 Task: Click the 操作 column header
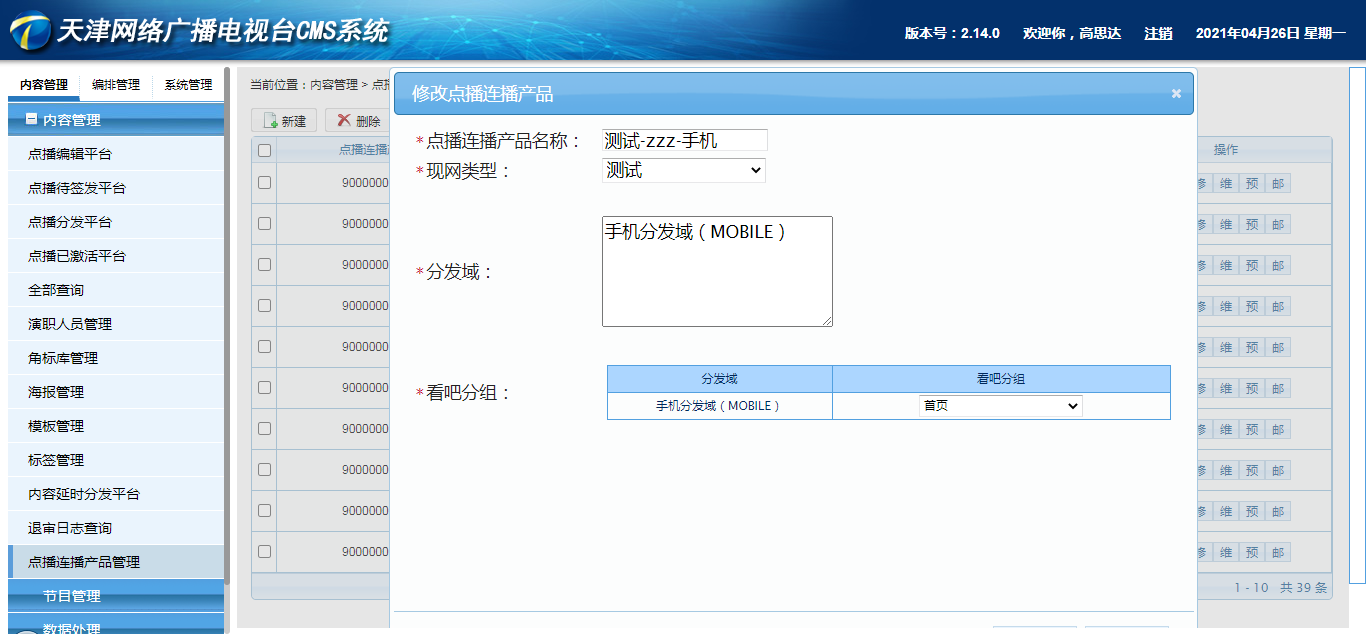(x=1226, y=150)
